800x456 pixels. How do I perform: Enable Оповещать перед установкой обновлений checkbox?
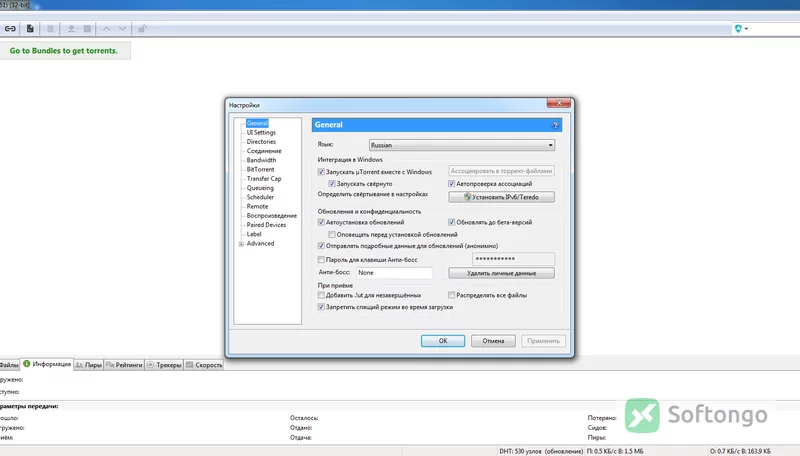(x=332, y=235)
